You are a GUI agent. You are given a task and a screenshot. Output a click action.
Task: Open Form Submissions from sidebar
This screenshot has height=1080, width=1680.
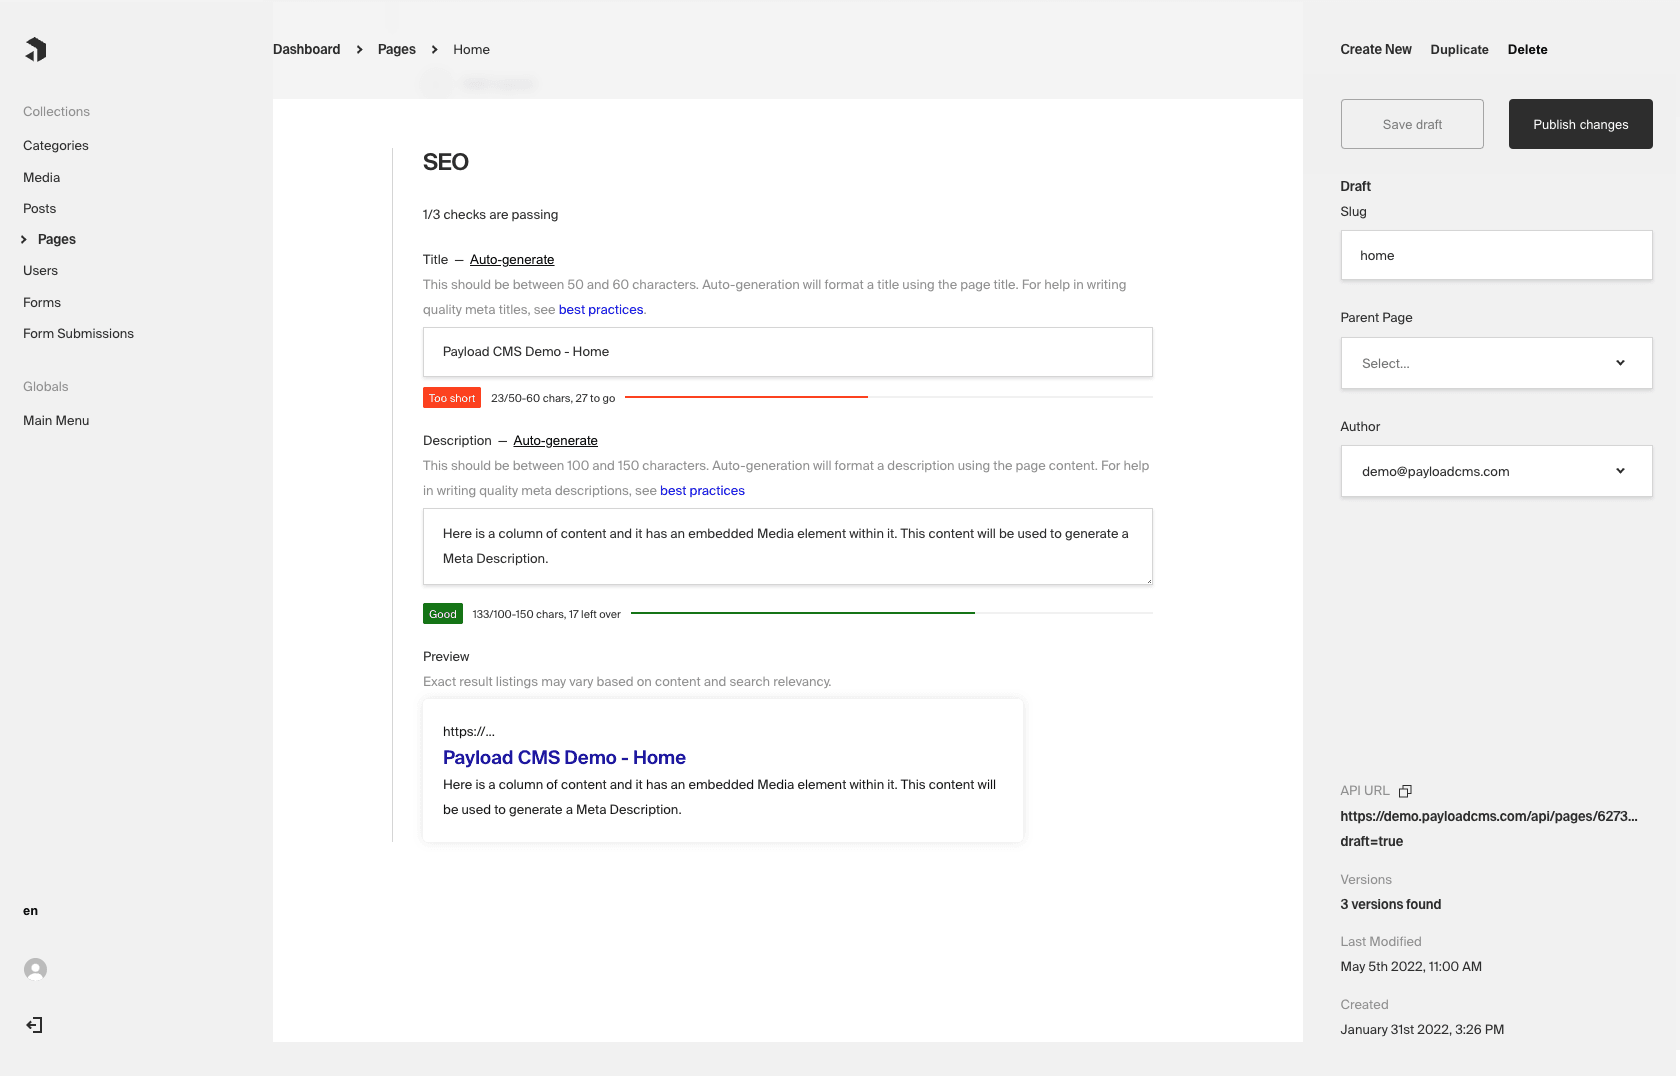coord(78,333)
